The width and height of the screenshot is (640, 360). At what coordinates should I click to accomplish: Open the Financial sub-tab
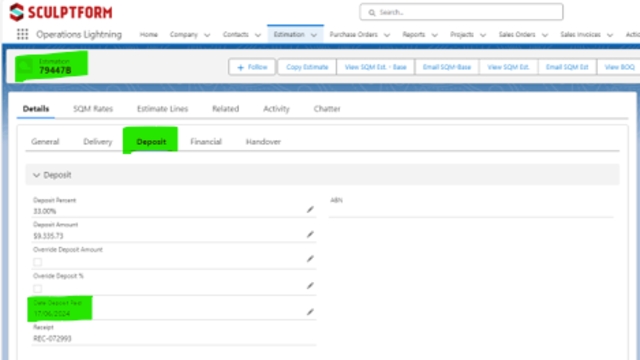(206, 142)
